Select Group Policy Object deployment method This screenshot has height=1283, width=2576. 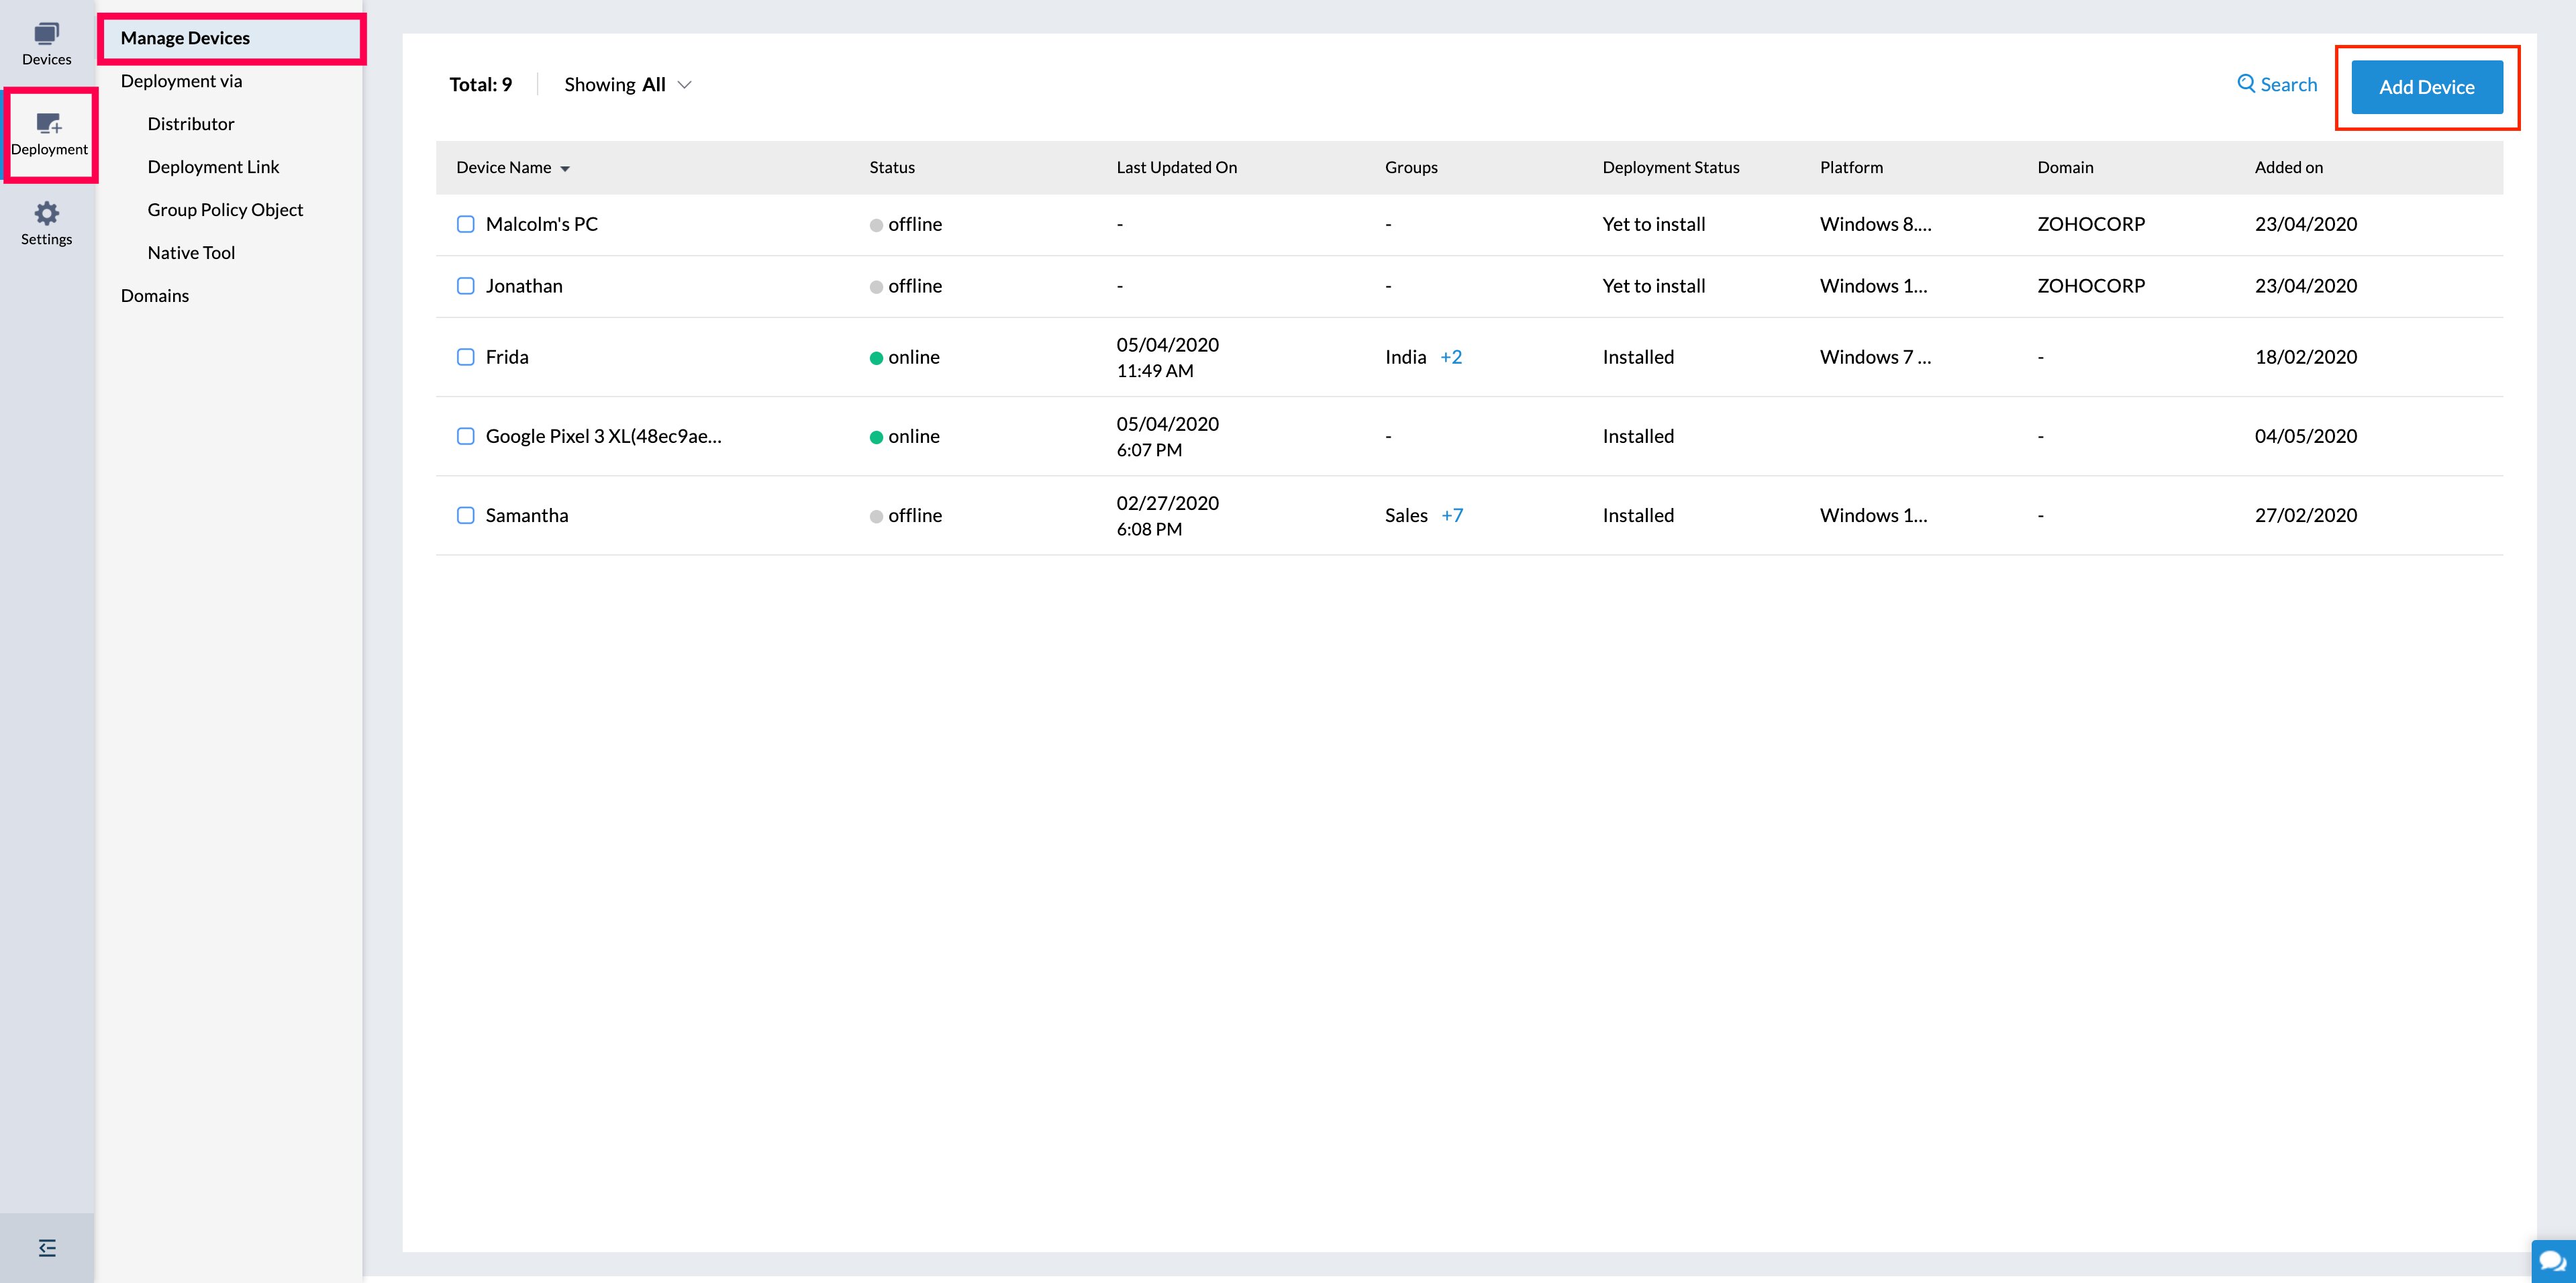pyautogui.click(x=225, y=209)
